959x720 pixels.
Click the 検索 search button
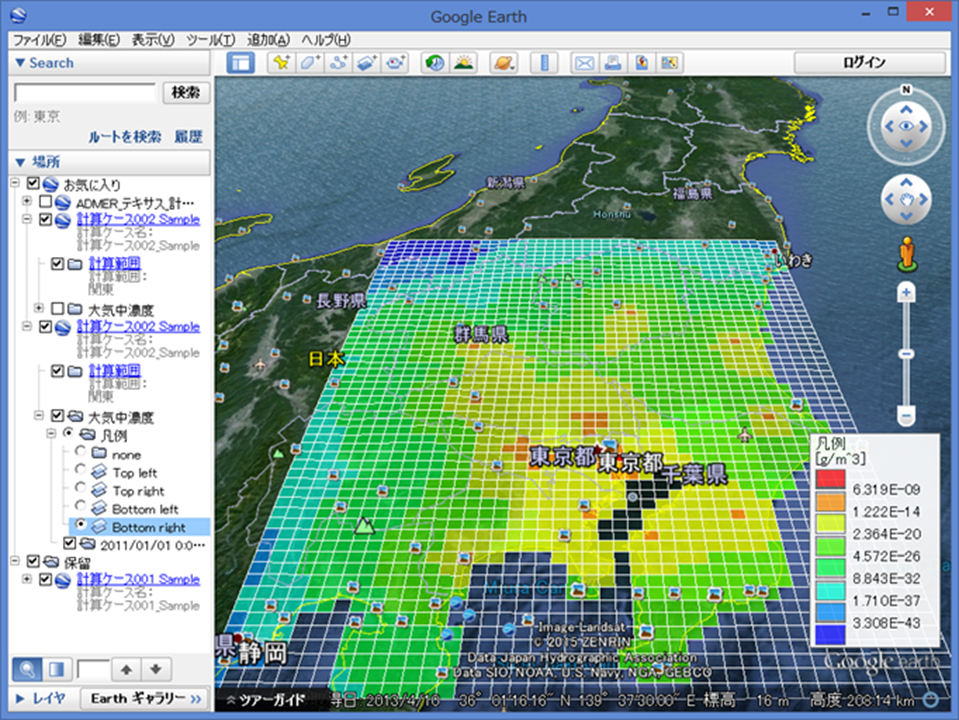click(186, 92)
